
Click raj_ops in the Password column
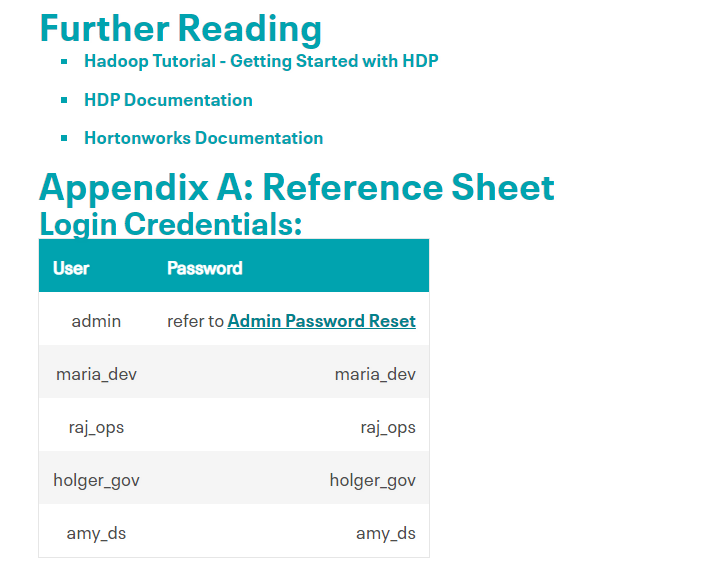(388, 427)
